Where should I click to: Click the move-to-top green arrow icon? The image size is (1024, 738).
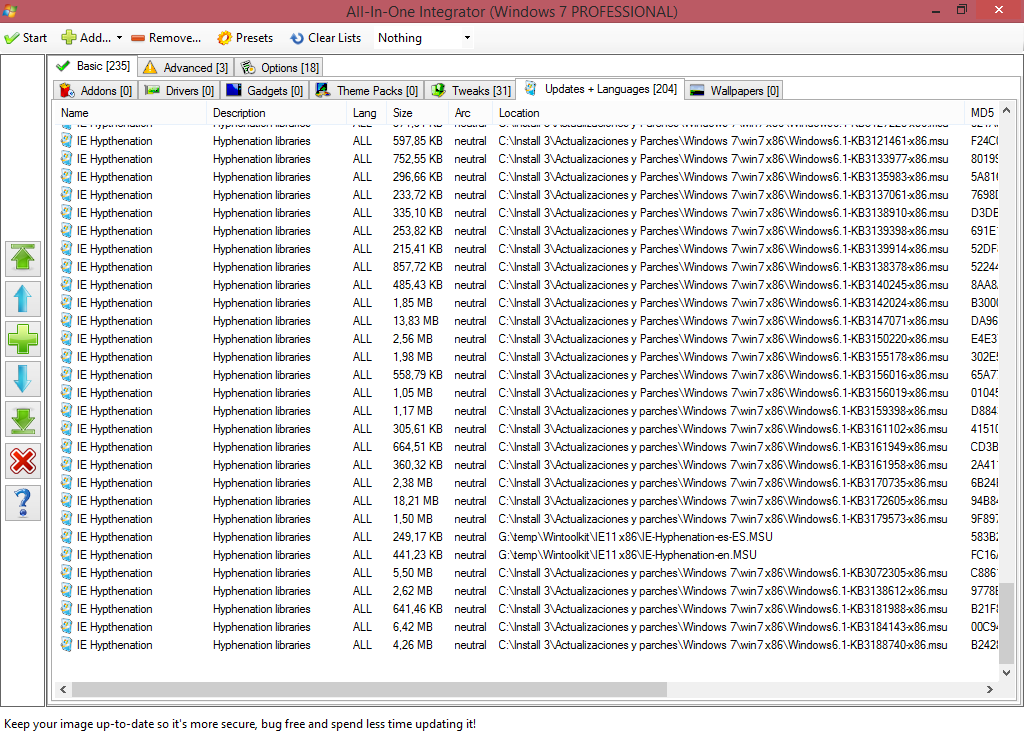point(23,258)
